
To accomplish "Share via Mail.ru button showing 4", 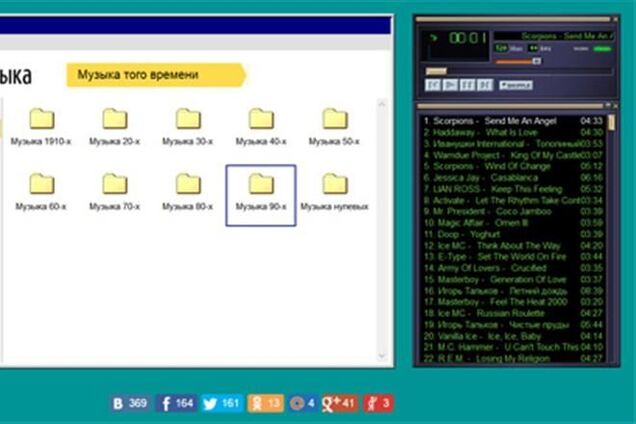I will 303,403.
